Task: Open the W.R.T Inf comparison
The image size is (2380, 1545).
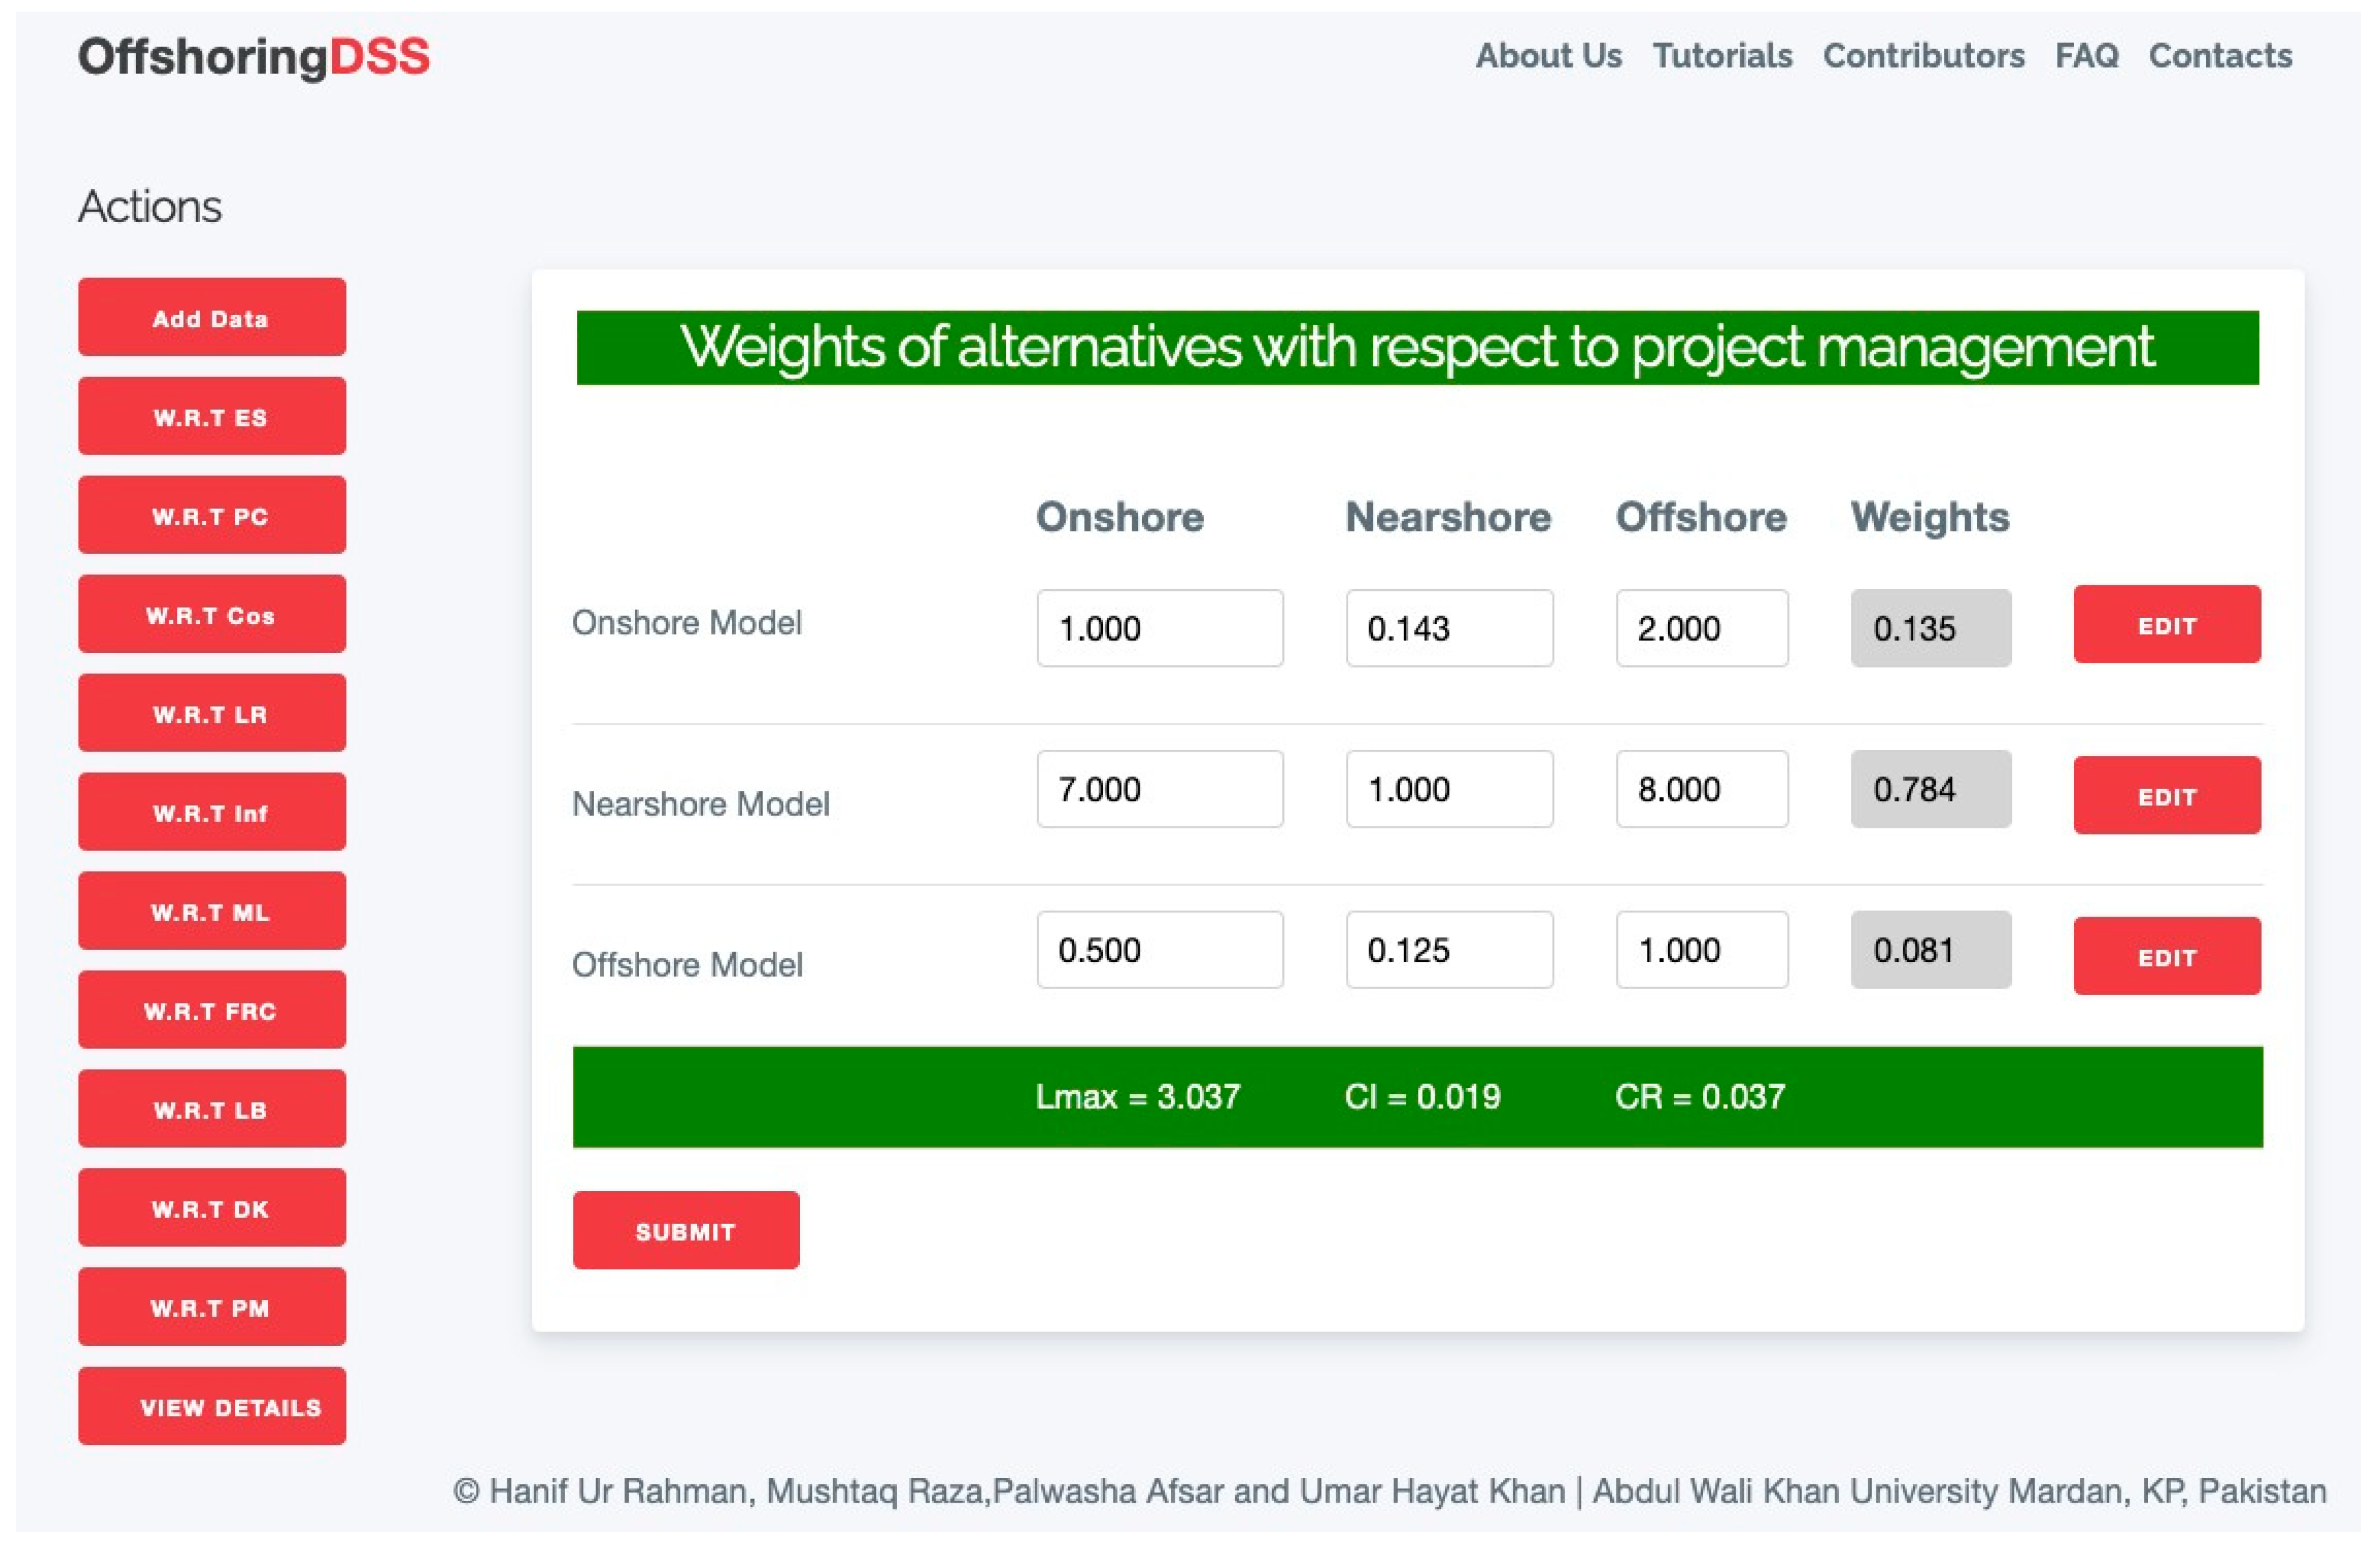Action: click(212, 813)
